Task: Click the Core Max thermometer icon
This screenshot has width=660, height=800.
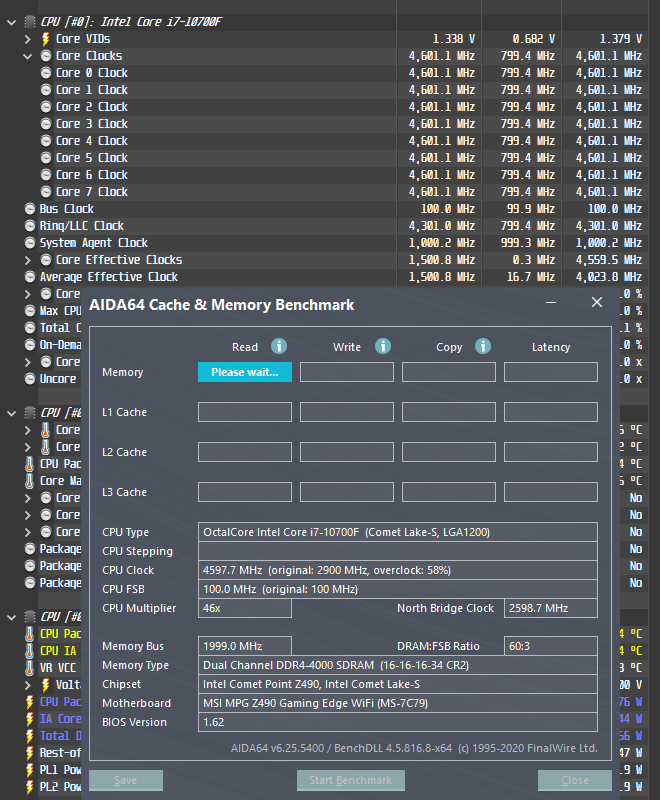Action: click(x=30, y=481)
